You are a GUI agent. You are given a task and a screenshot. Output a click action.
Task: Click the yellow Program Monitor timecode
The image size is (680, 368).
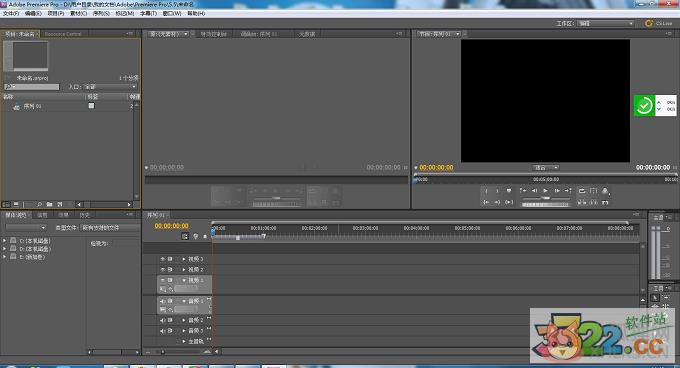pyautogui.click(x=436, y=168)
